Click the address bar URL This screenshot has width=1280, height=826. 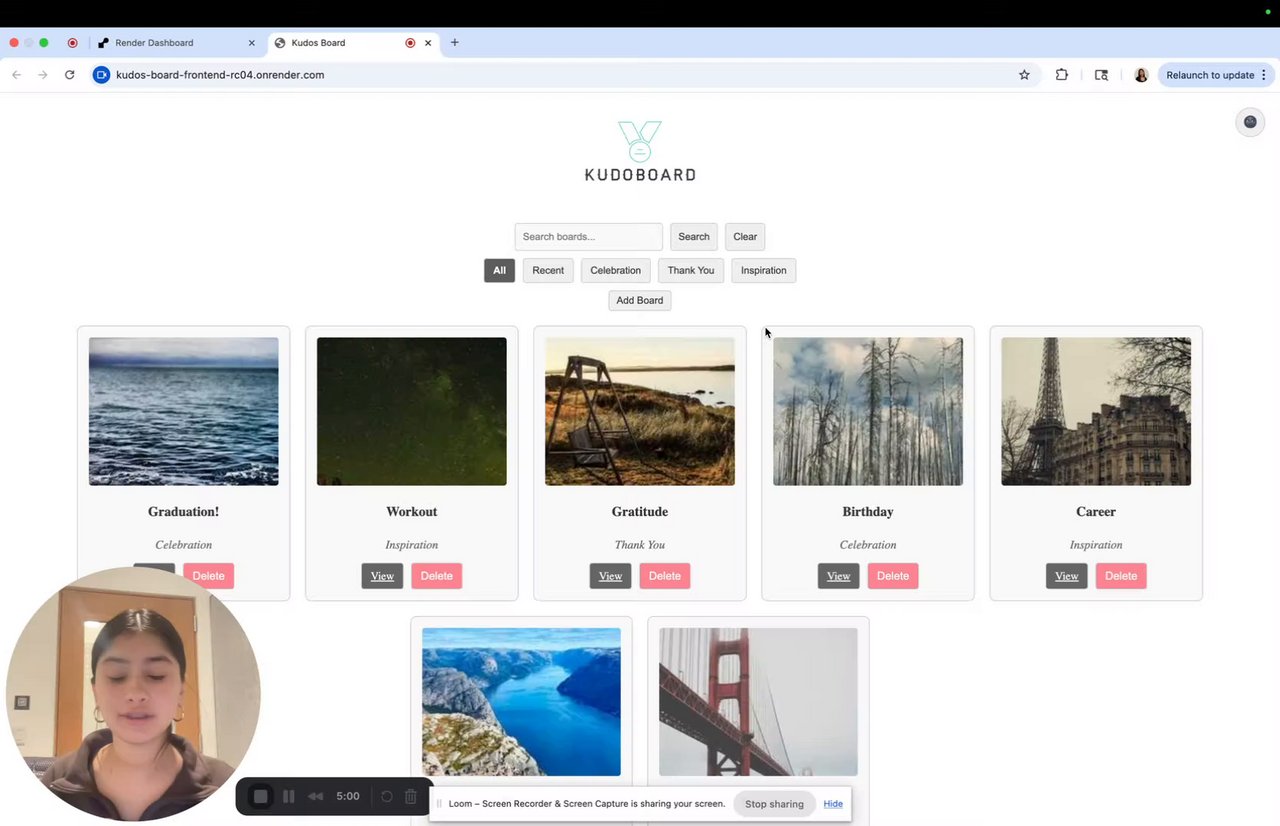(x=220, y=75)
